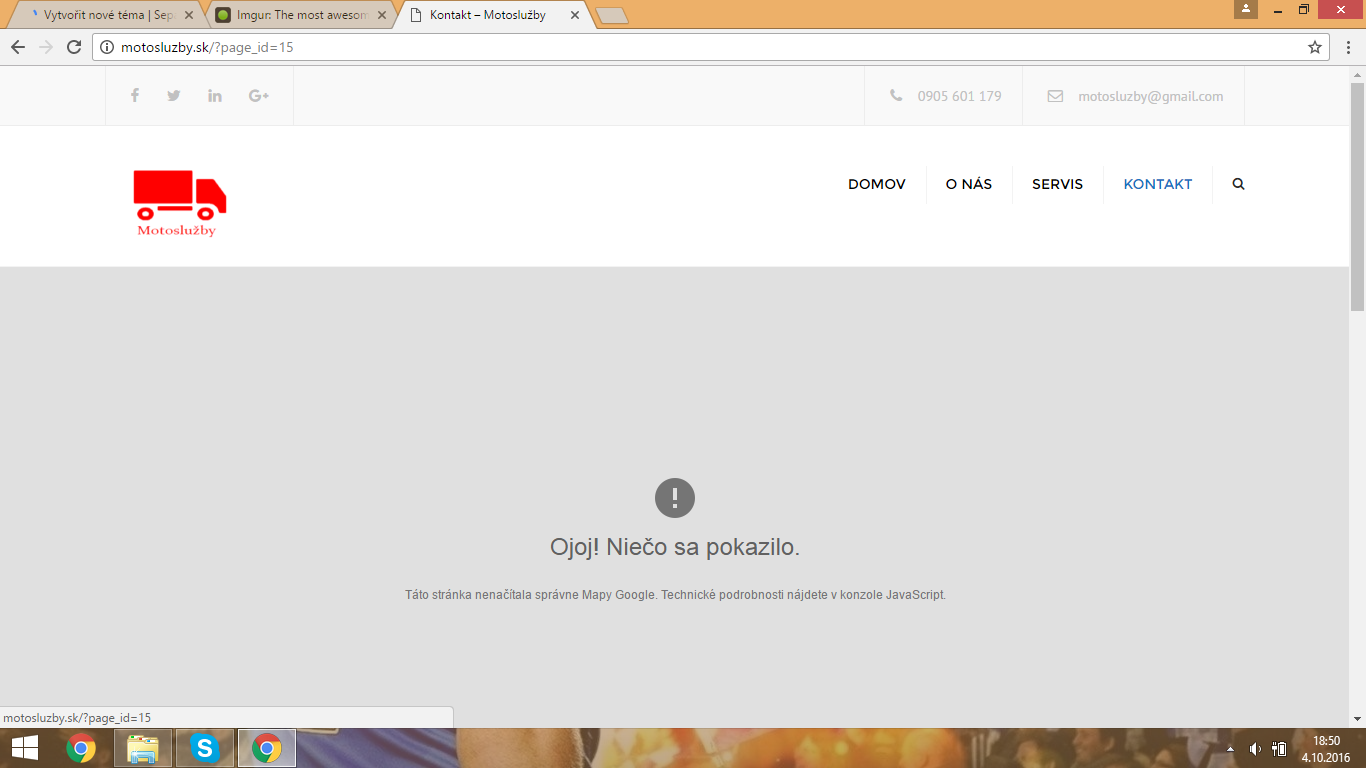The image size is (1366, 768).
Task: Go back using the browser back arrow
Action: pyautogui.click(x=18, y=47)
